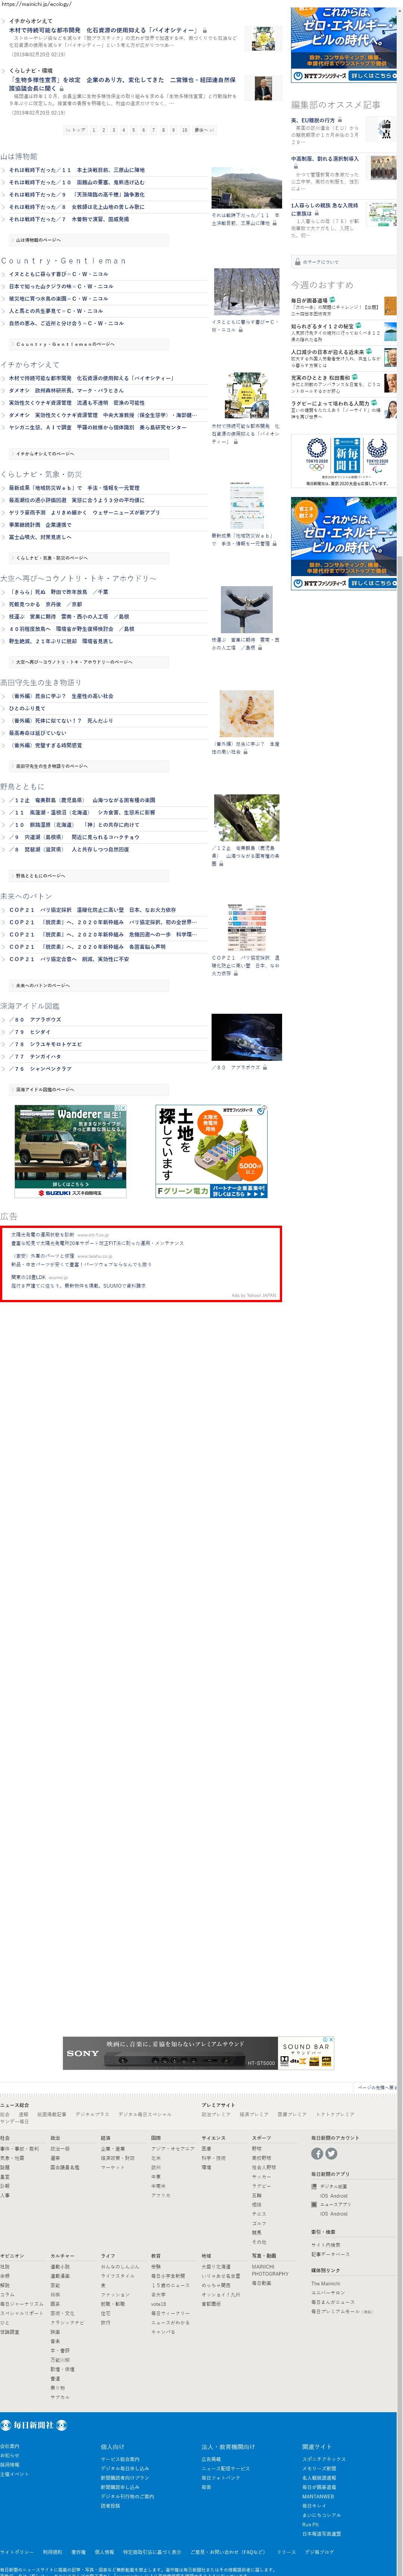The height and width of the screenshot is (2576, 403).
Task: Open ／７６ シャンペンクラブ article
Action: [40, 1069]
